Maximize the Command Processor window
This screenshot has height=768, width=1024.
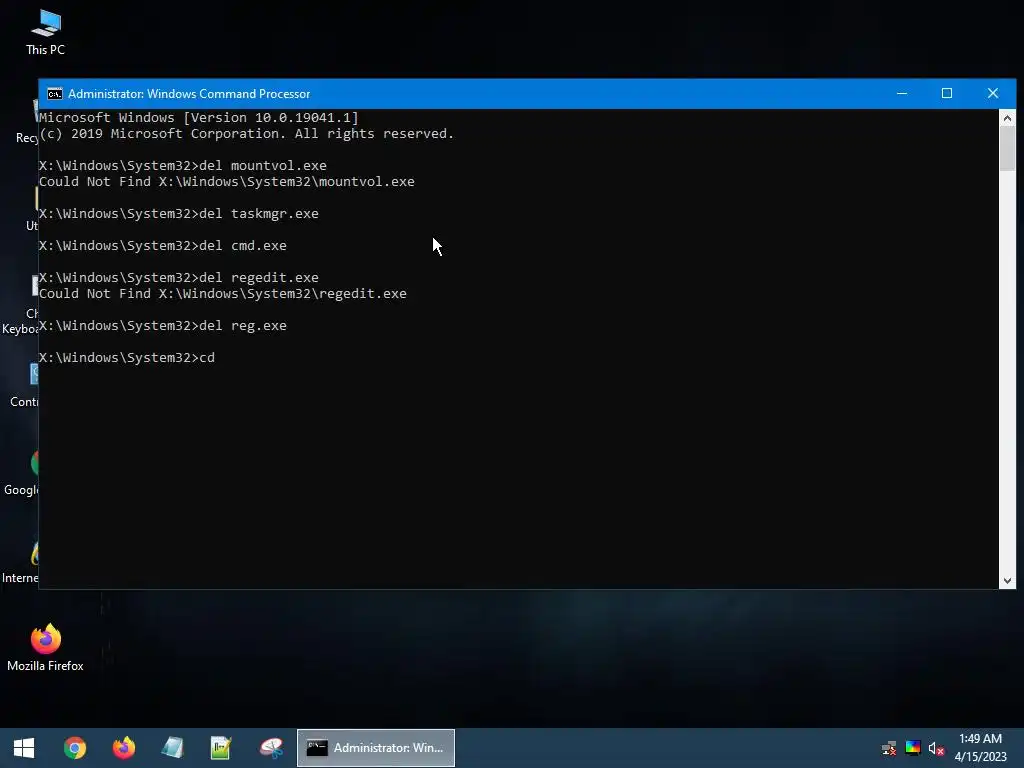pos(946,93)
